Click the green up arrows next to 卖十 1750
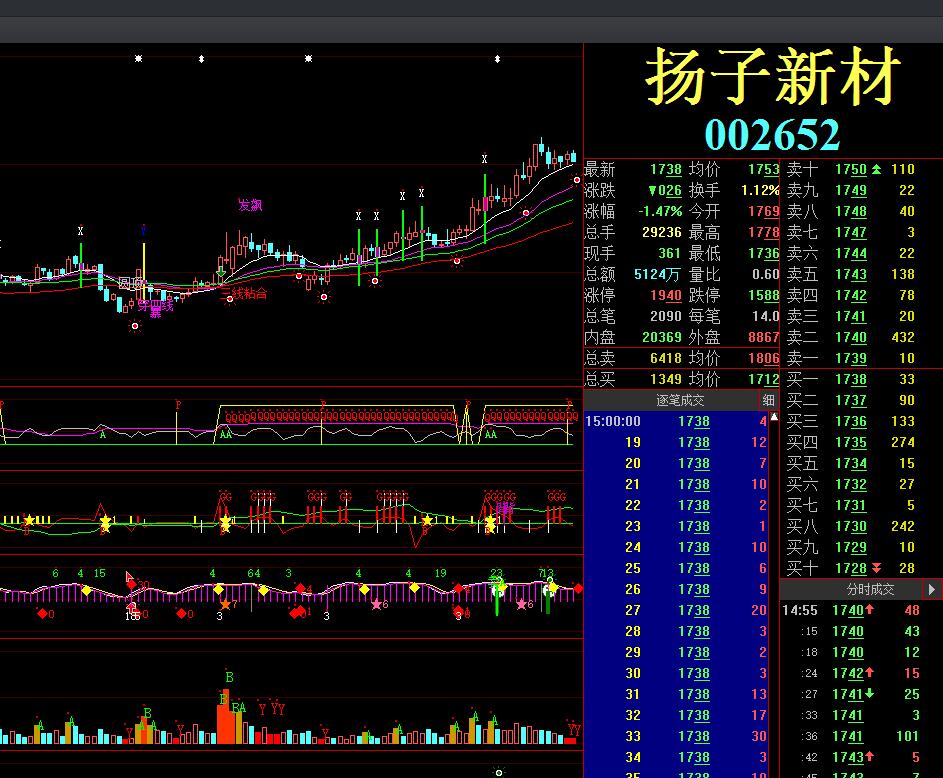Screen dimensions: 943x778 (x=876, y=170)
